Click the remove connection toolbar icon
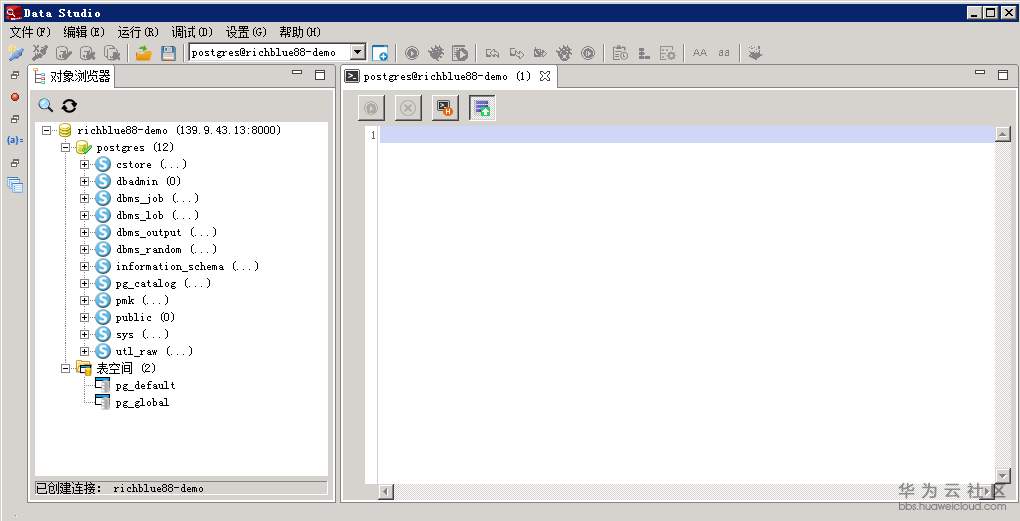 point(40,53)
